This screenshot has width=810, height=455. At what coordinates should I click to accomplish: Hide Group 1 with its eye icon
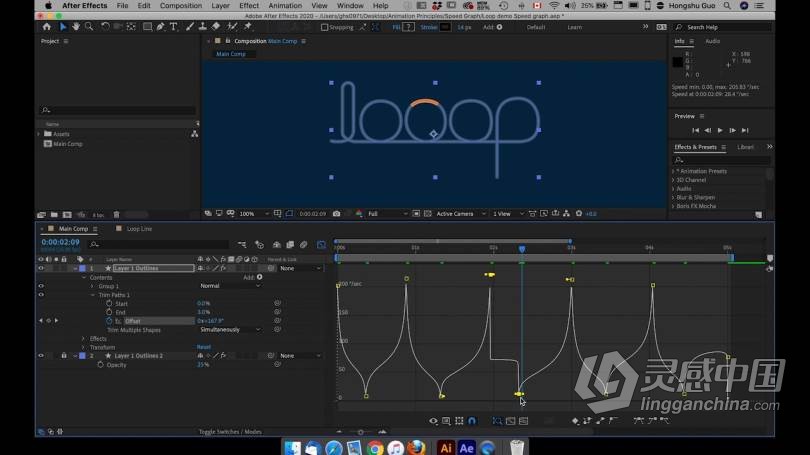41,286
